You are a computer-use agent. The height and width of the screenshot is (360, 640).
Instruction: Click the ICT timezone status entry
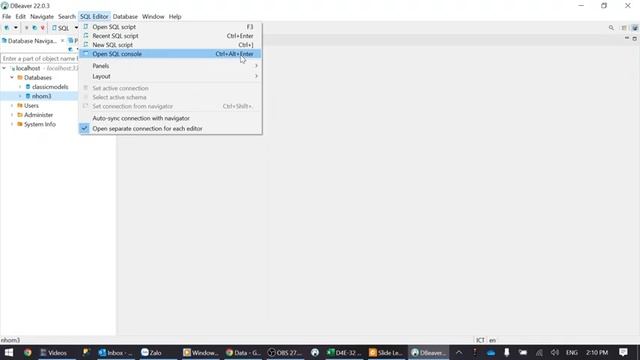coord(480,340)
